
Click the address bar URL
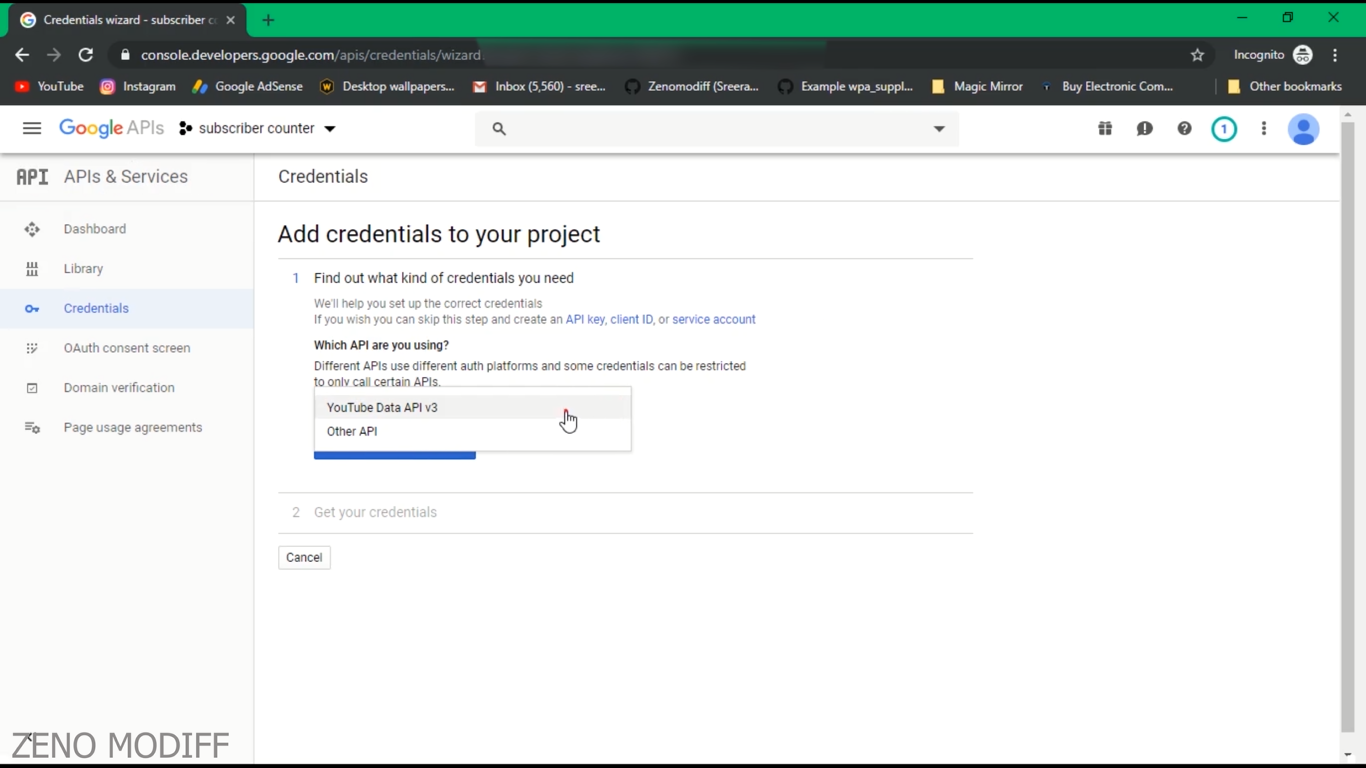[311, 55]
